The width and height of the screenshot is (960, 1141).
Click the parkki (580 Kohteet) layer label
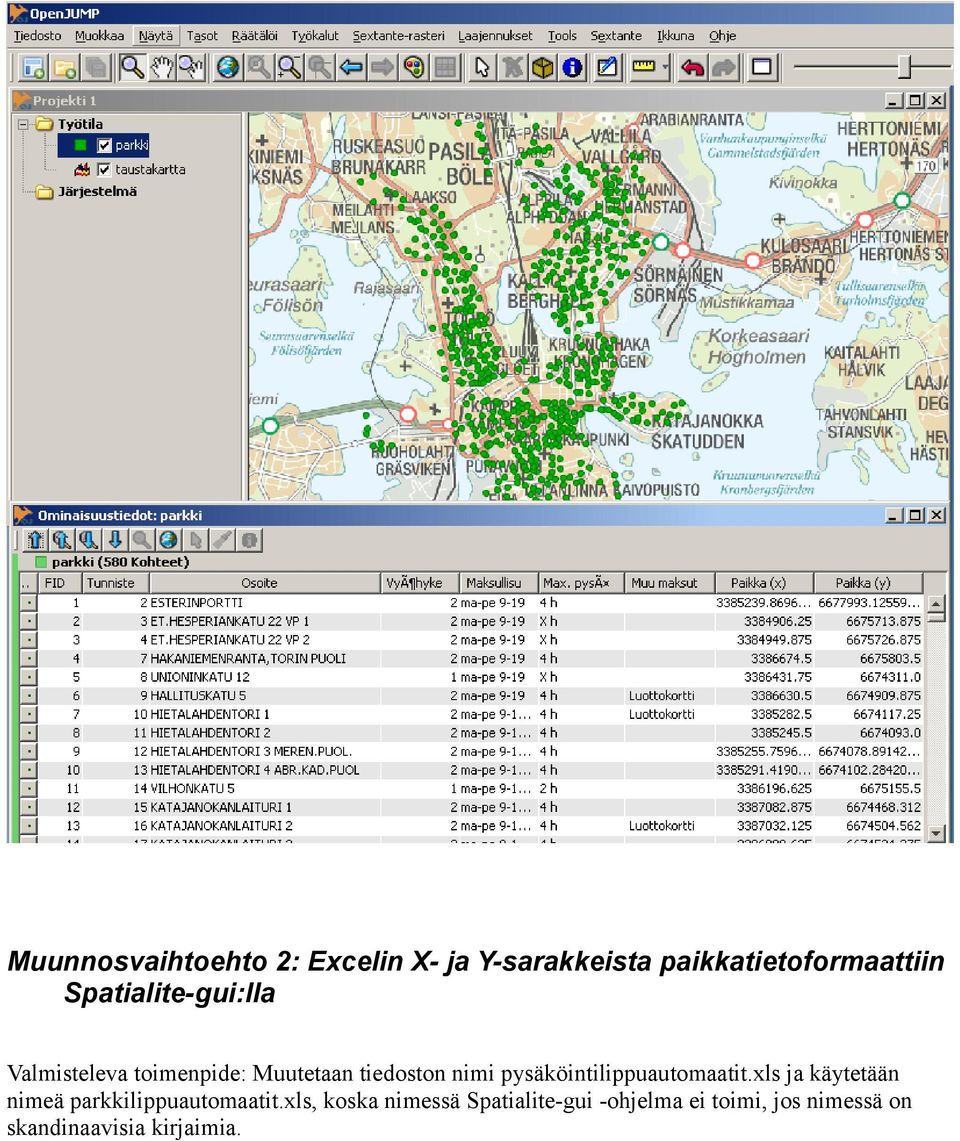(120, 562)
